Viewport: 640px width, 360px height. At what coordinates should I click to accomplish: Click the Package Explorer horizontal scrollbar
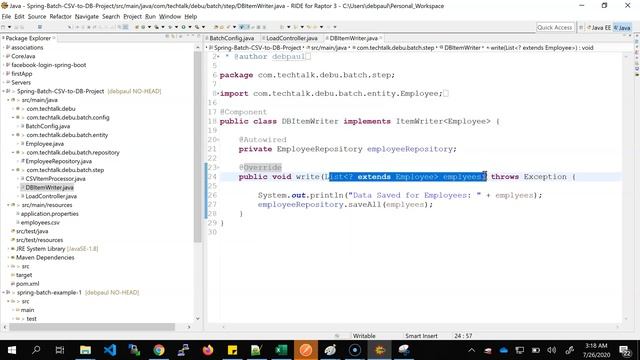click(92, 327)
